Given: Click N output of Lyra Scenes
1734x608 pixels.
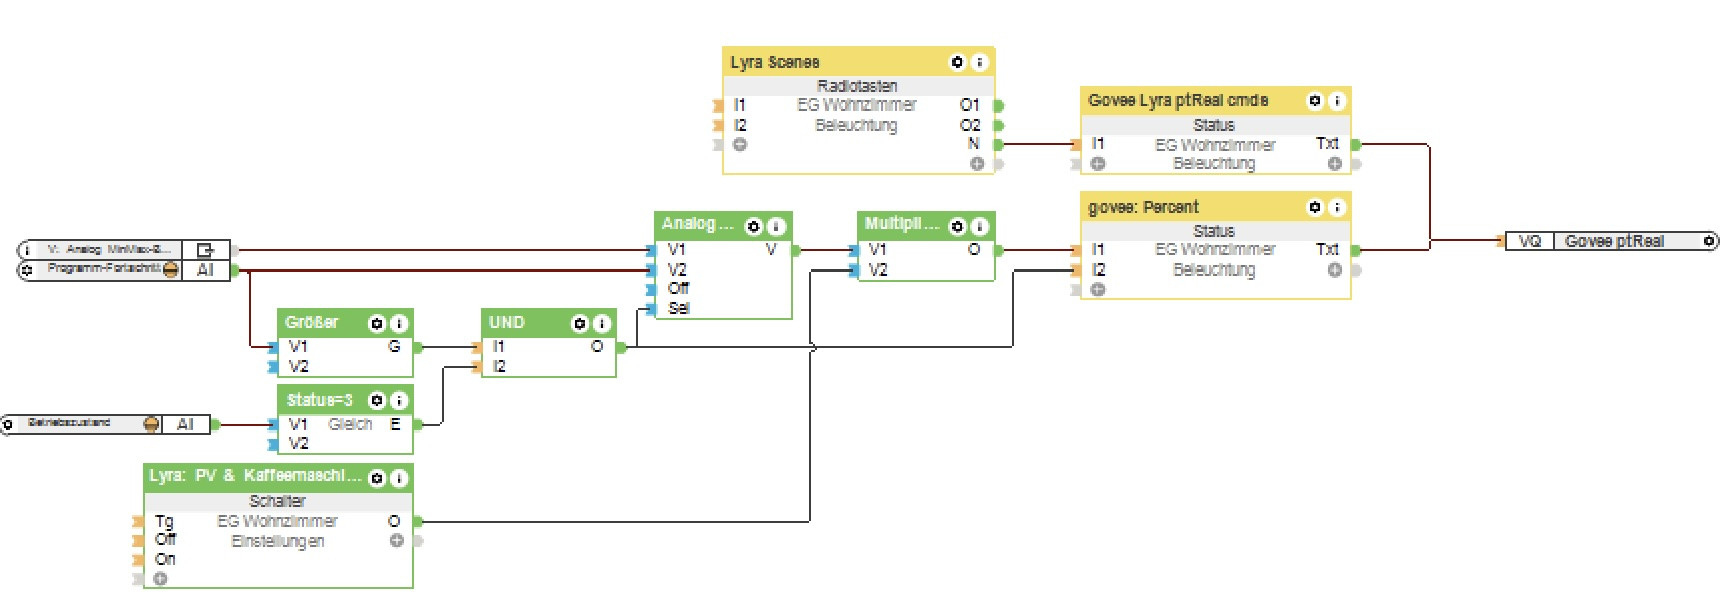Looking at the screenshot, I should (x=973, y=144).
